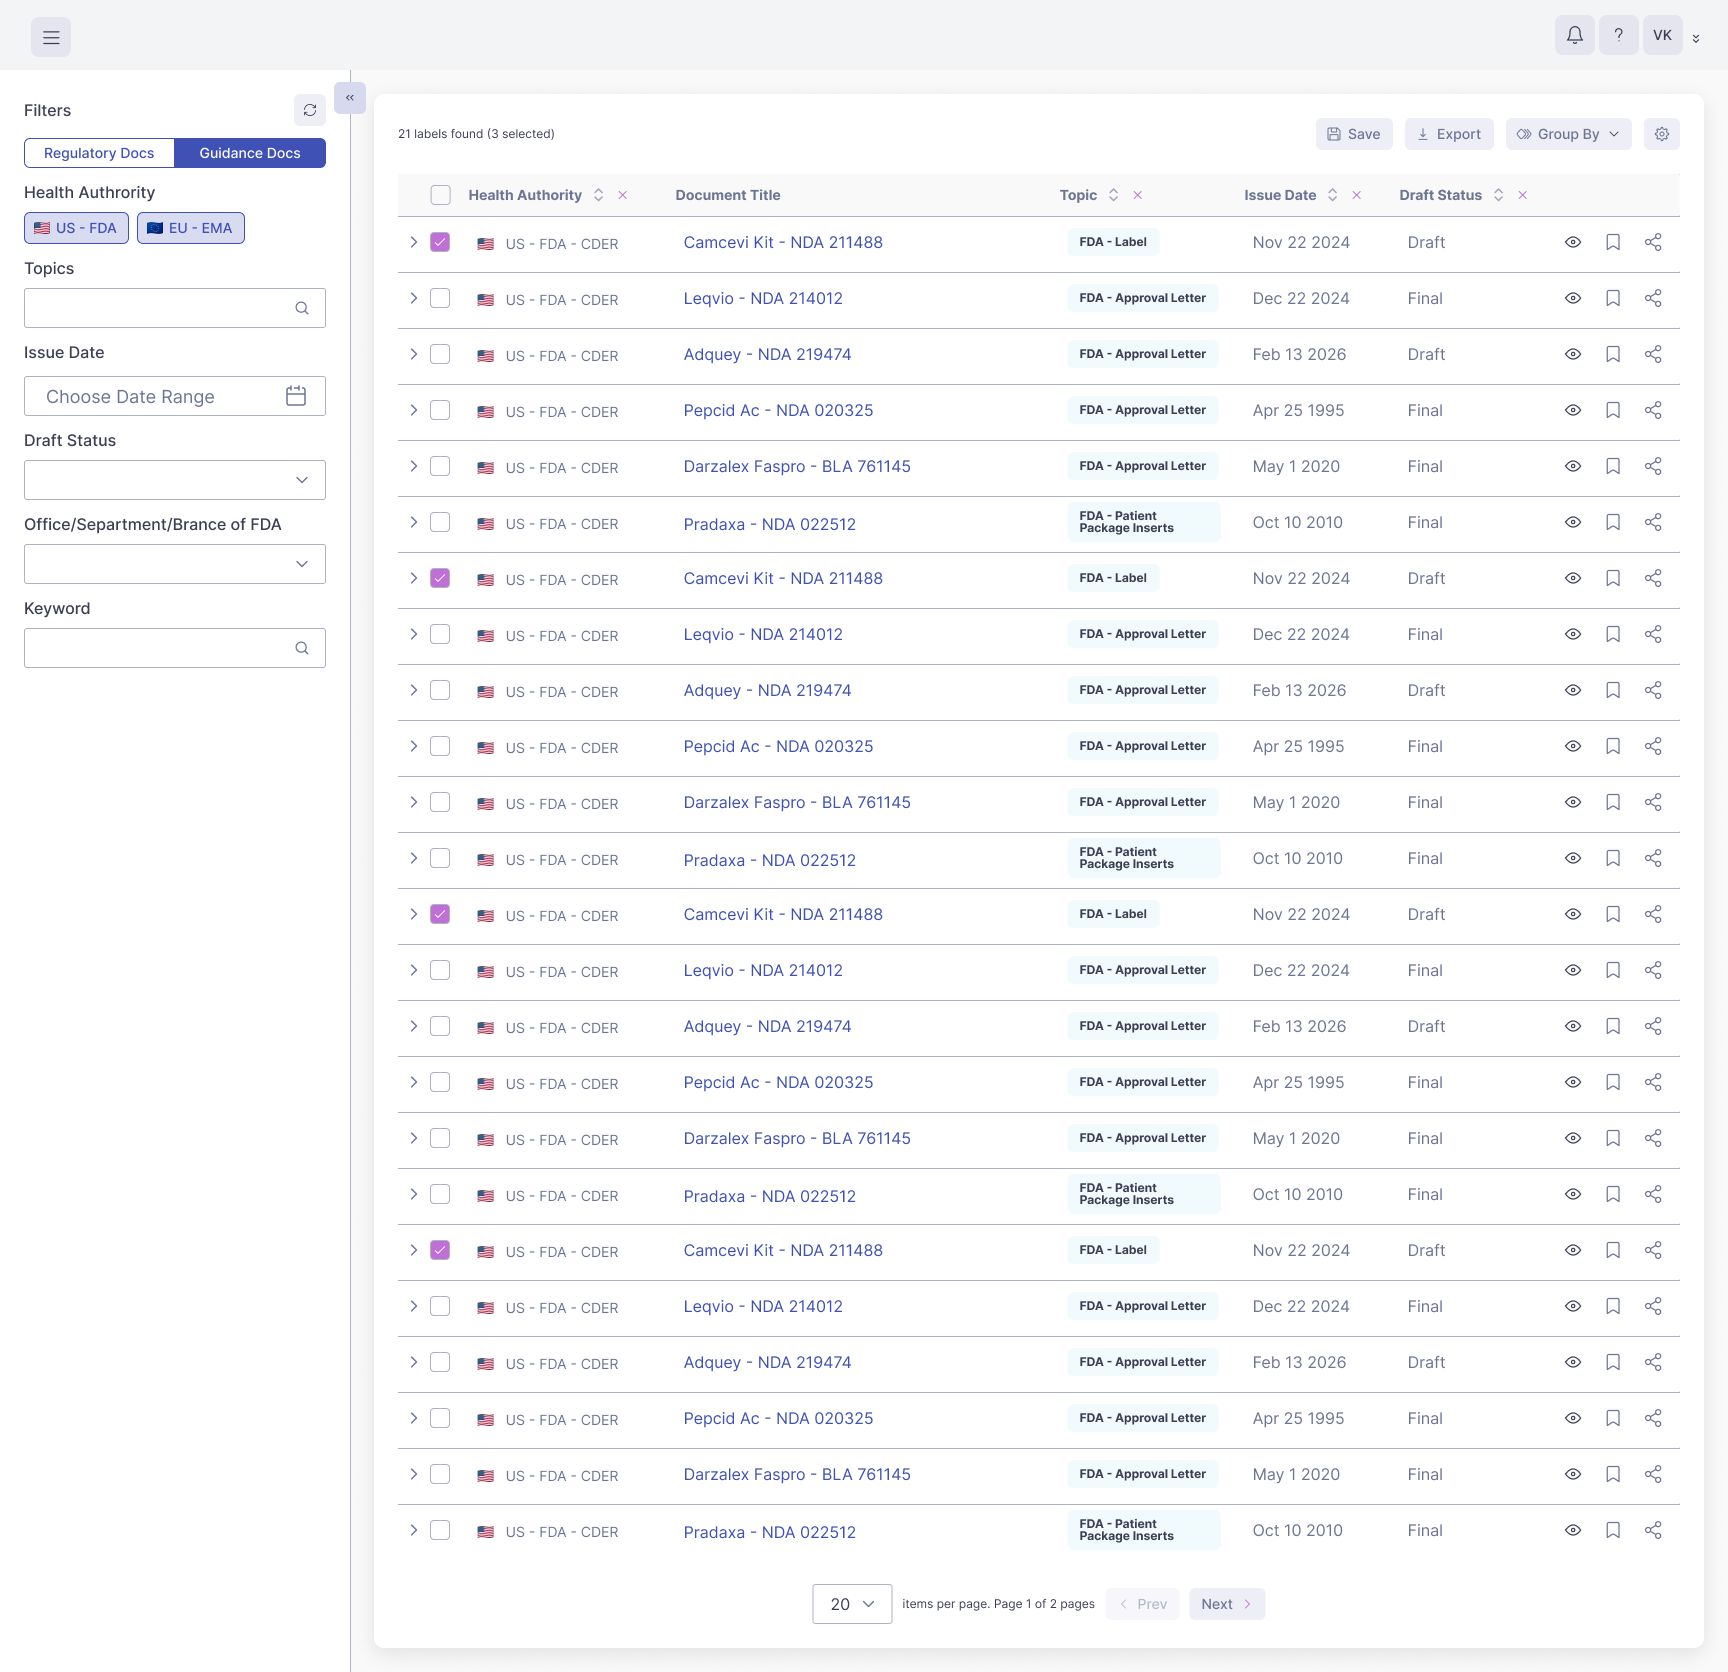Open the hamburger navigation menu
The height and width of the screenshot is (1672, 1728).
point(51,37)
